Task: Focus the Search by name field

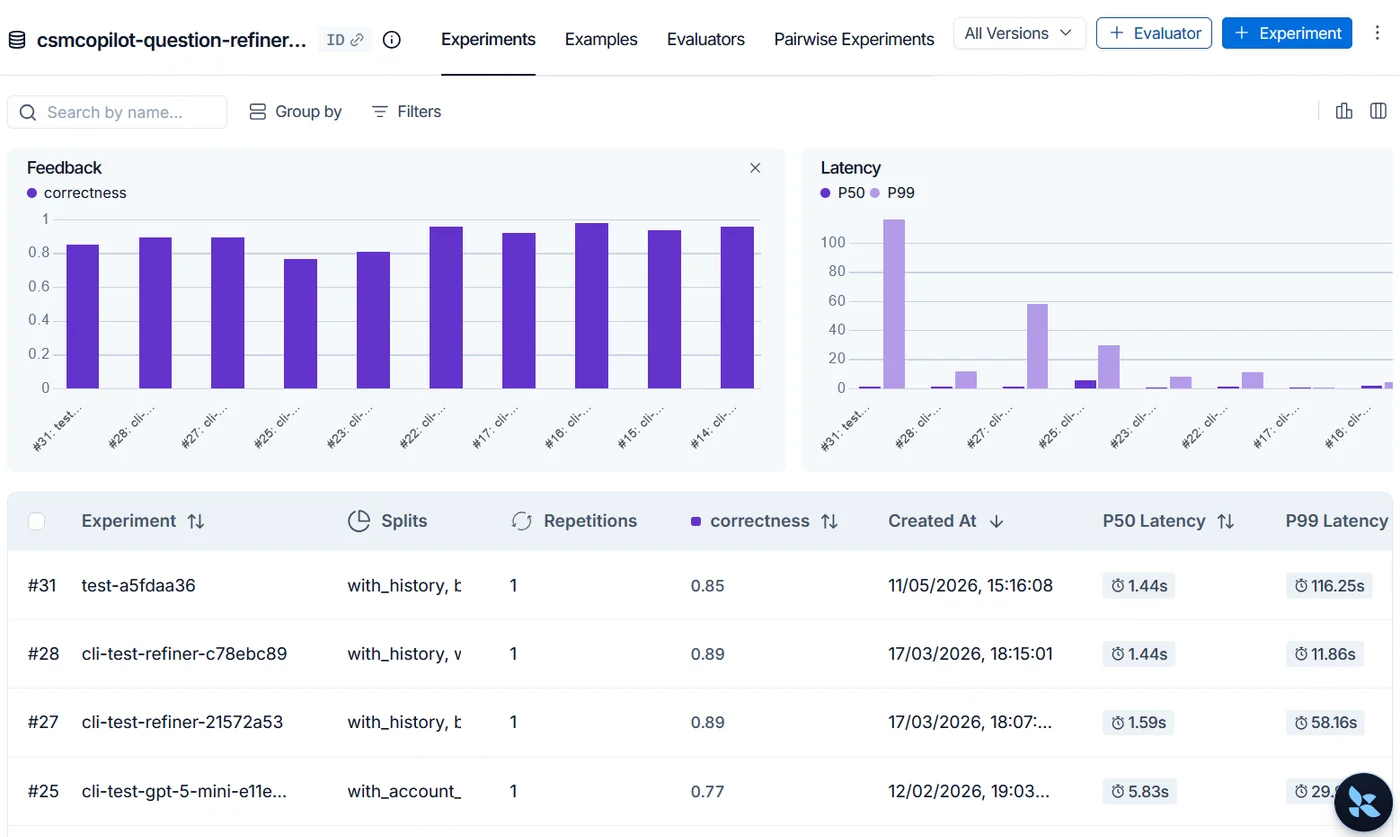Action: click(117, 112)
